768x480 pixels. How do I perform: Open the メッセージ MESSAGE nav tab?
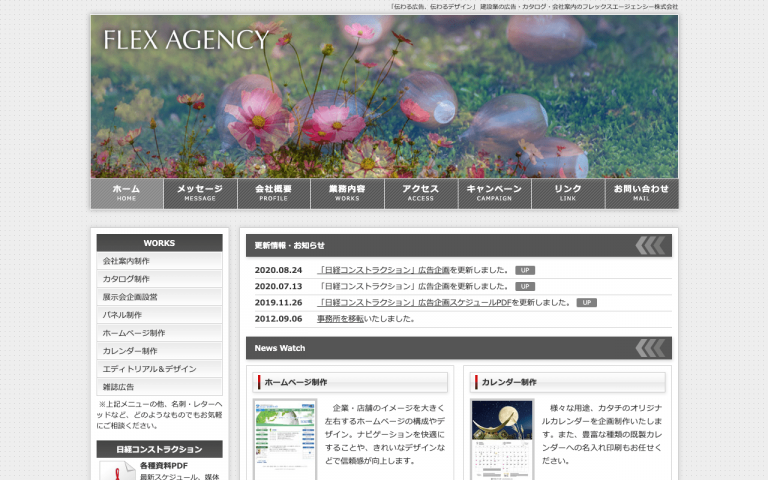200,193
